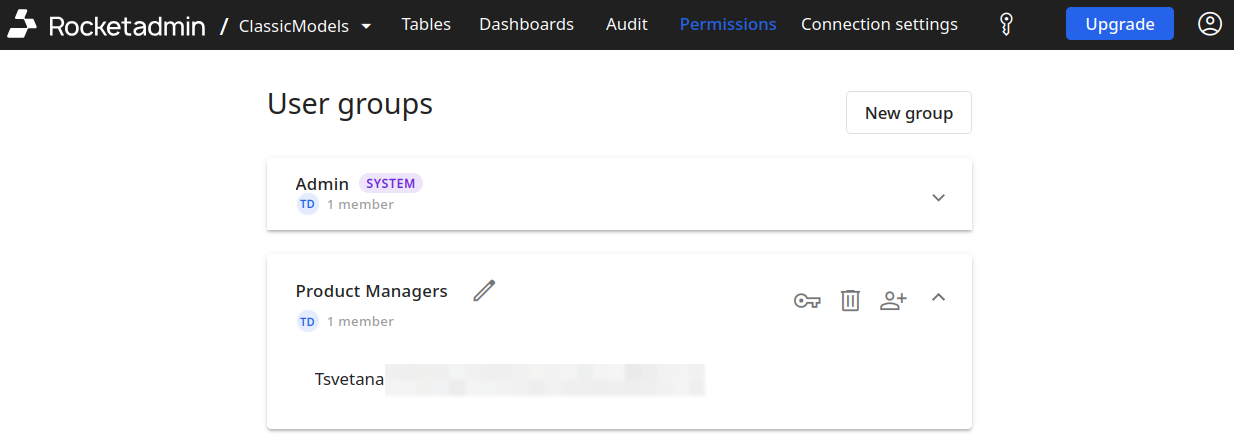Select Permissions in the top navigation
This screenshot has height=438, width=1234.
pos(727,24)
